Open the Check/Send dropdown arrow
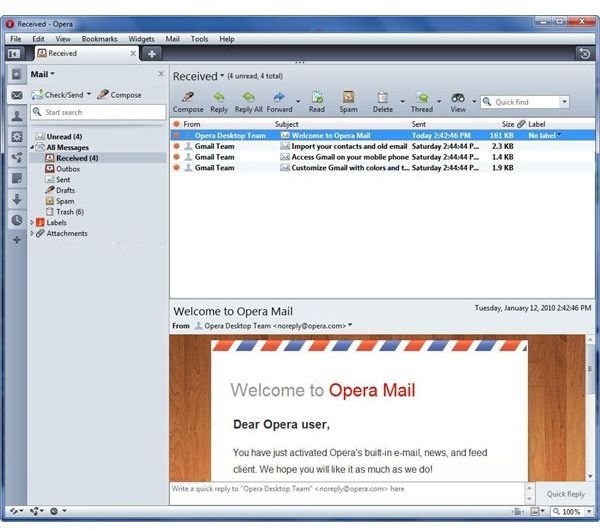The width and height of the screenshot is (600, 530). pos(88,94)
